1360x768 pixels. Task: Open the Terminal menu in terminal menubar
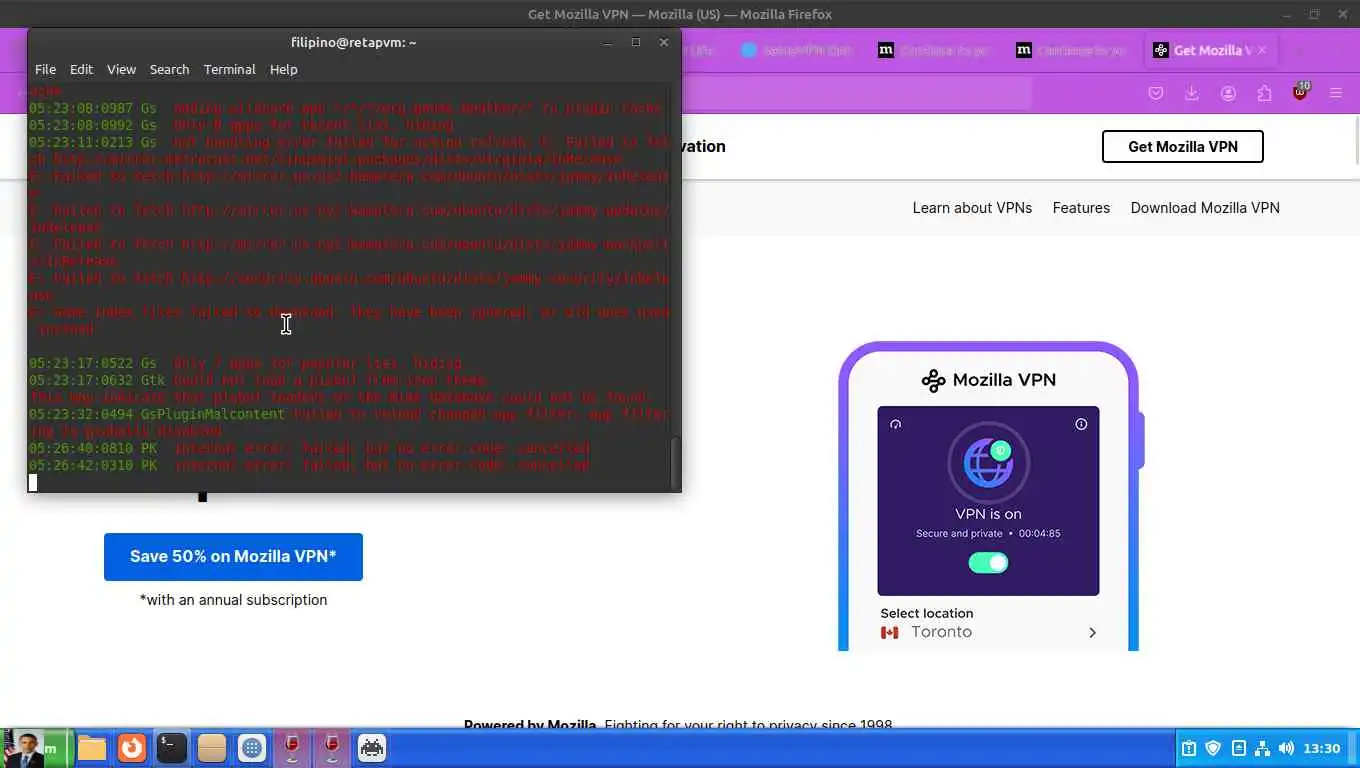coord(230,69)
